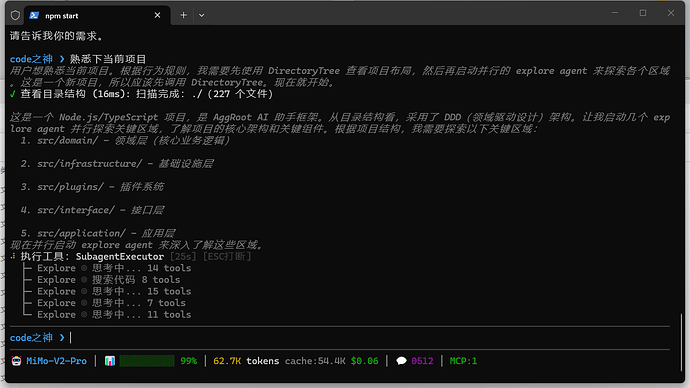Click the 62.7K tokens counter
Image resolution: width=690 pixels, height=388 pixels.
[246, 361]
